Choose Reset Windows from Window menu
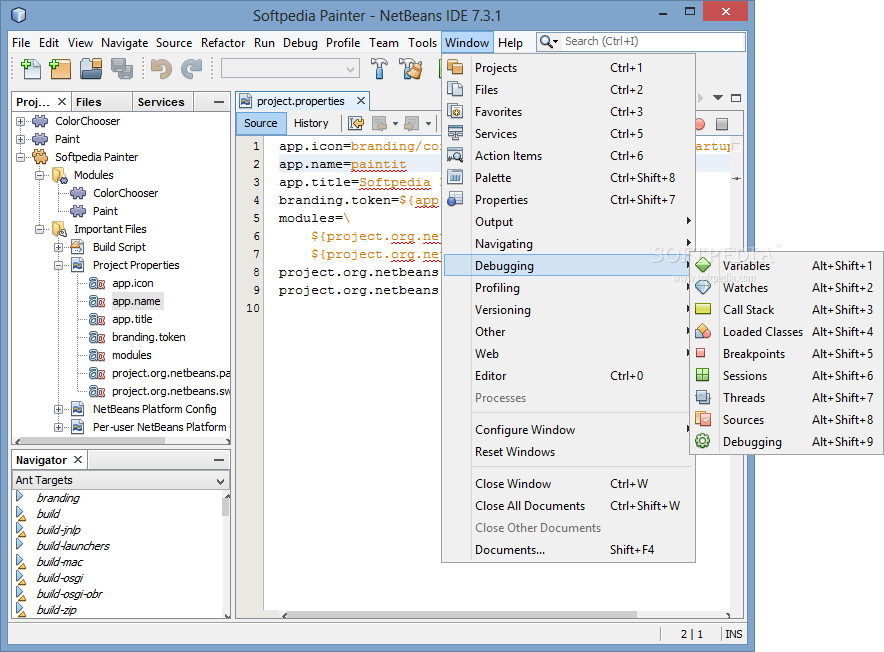884x652 pixels. 568,452
